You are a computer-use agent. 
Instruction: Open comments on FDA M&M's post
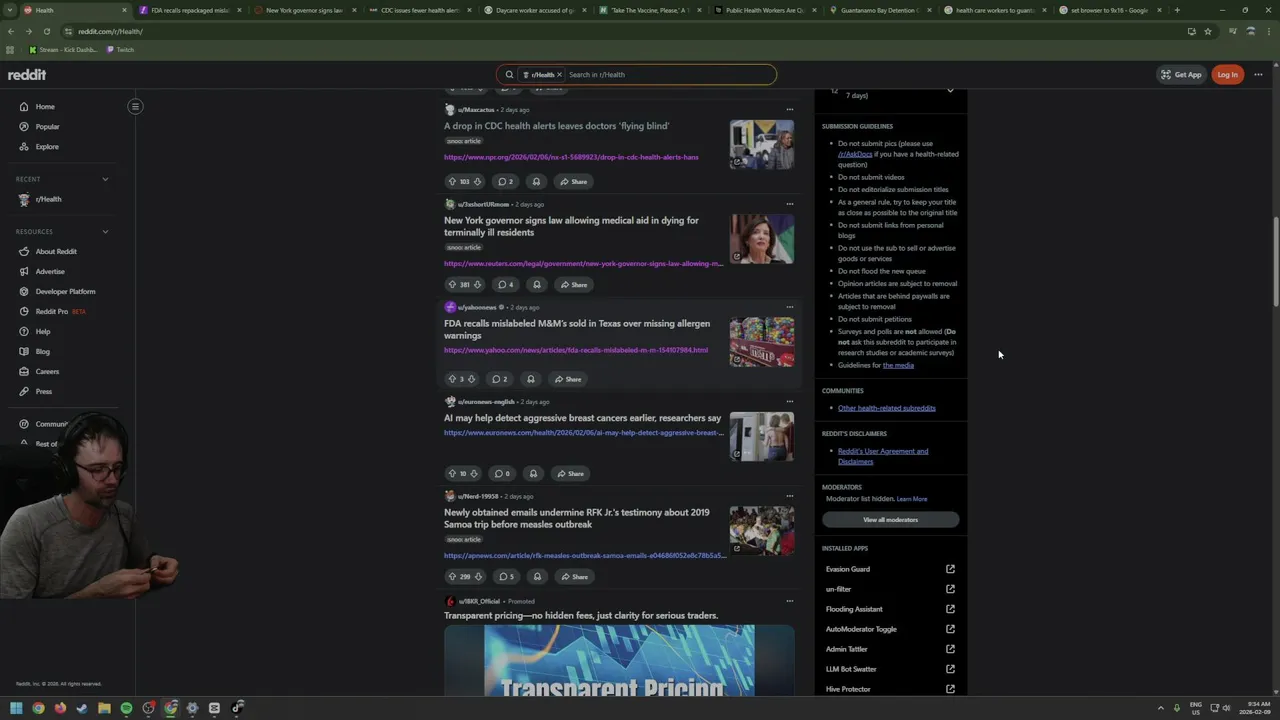point(499,379)
